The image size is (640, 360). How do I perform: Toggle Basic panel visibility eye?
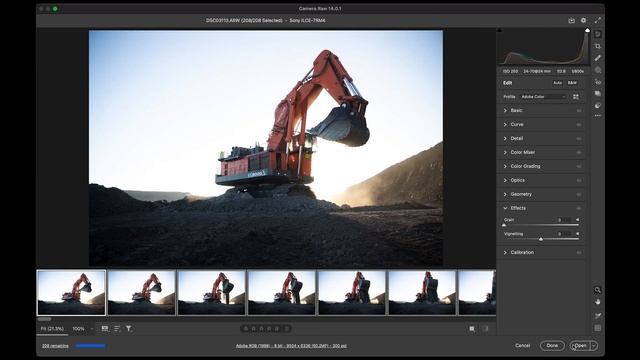pos(579,111)
